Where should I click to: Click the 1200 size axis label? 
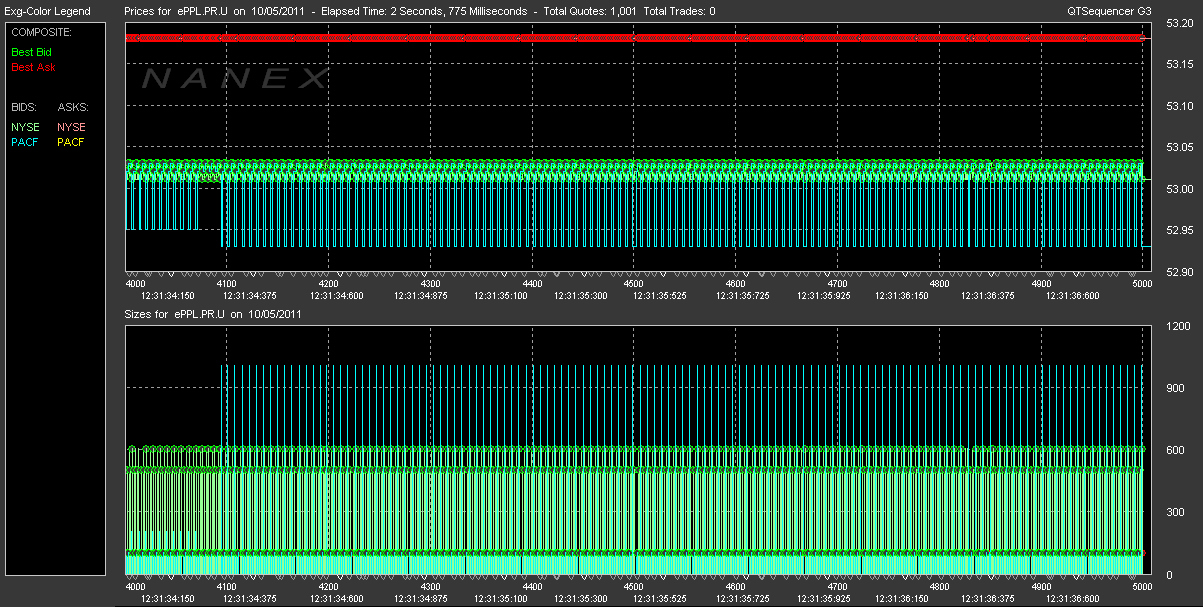click(x=1178, y=327)
